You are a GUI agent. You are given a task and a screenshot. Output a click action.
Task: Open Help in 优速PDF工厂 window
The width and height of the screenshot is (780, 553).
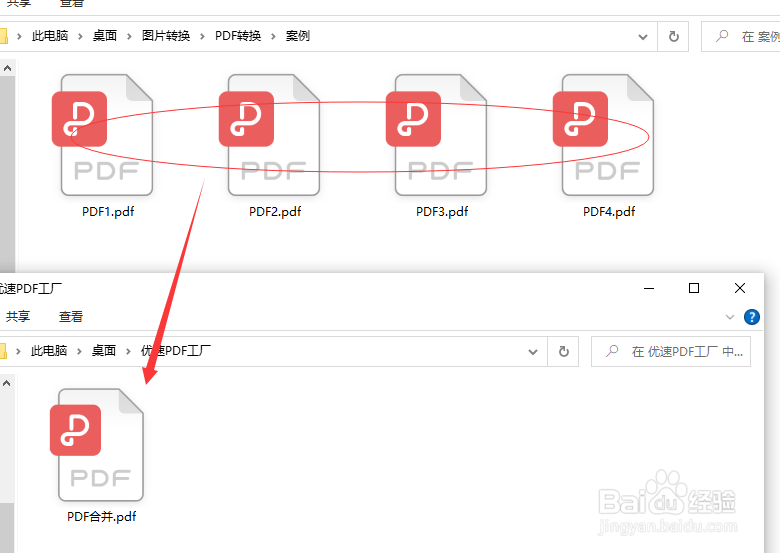coord(752,317)
